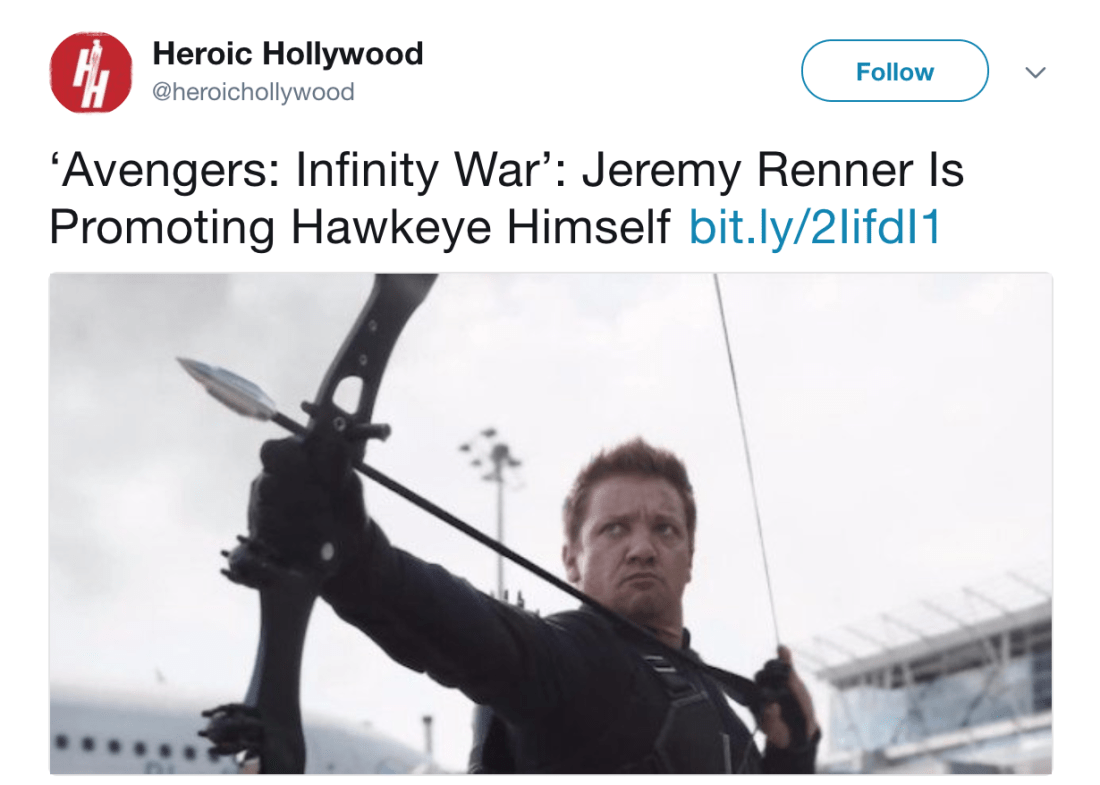Click the Heroic Hollywood display name

tap(288, 54)
